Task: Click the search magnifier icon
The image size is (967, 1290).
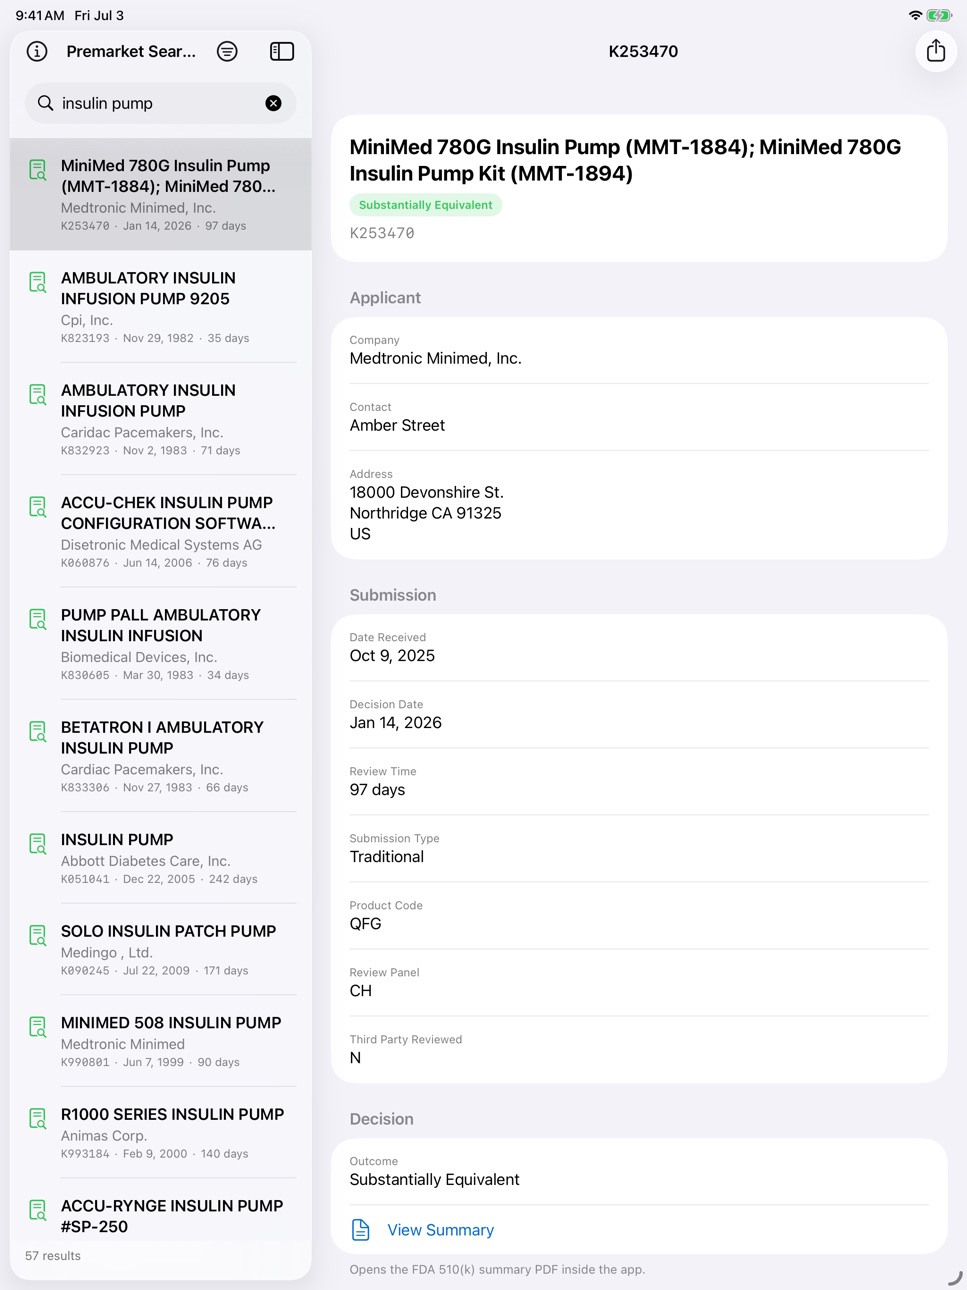Action: (45, 103)
